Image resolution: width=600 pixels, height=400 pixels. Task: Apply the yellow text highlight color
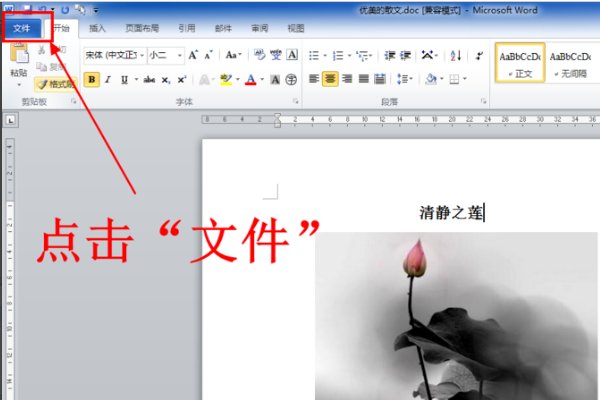[x=226, y=80]
